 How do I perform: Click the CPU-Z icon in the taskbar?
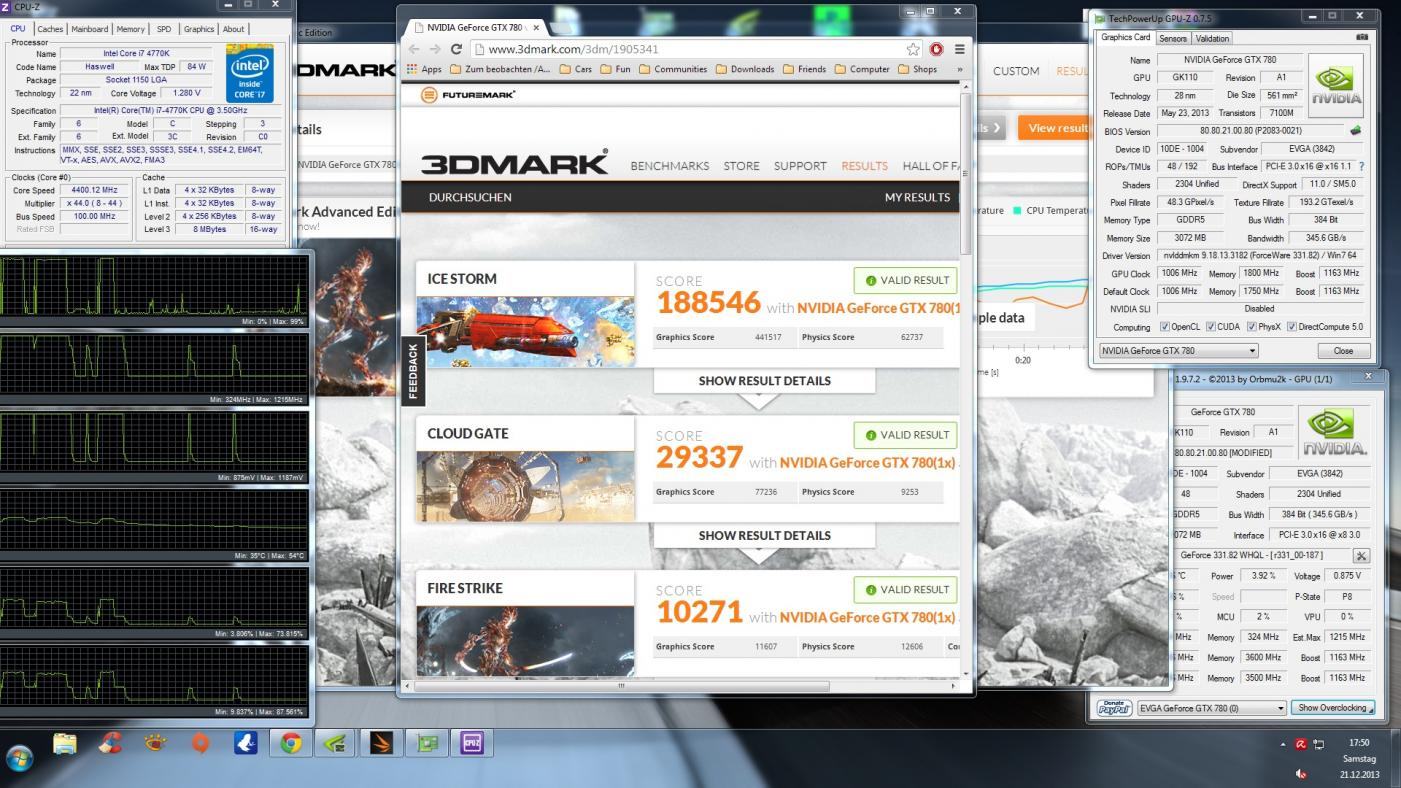[472, 743]
